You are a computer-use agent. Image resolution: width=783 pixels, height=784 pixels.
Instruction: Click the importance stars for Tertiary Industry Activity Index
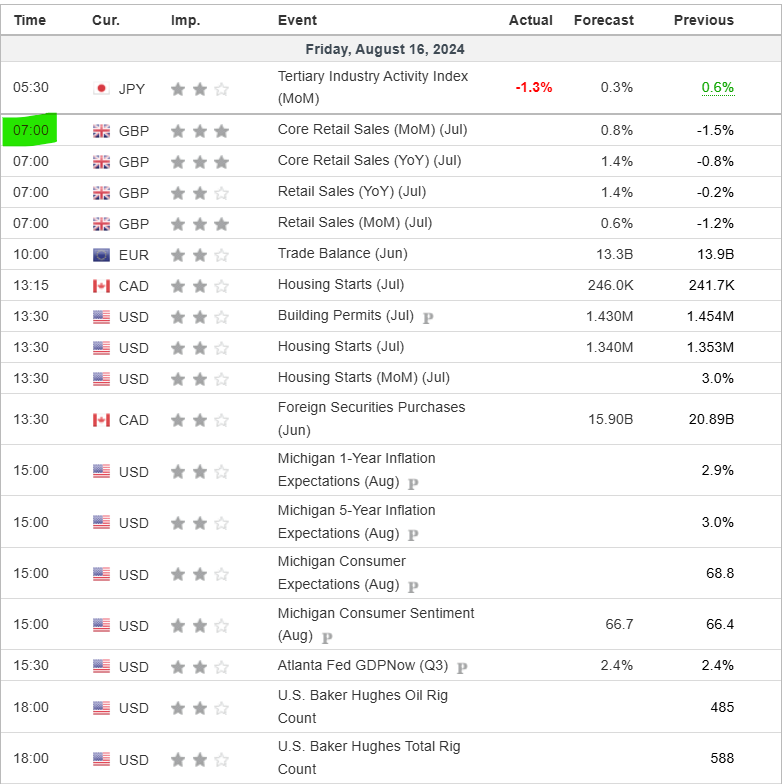(200, 88)
